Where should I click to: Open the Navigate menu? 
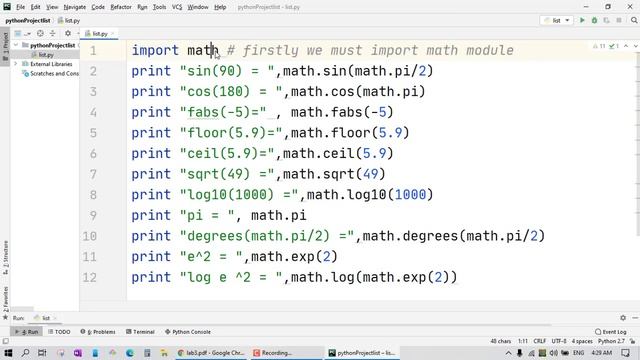pos(75,7)
